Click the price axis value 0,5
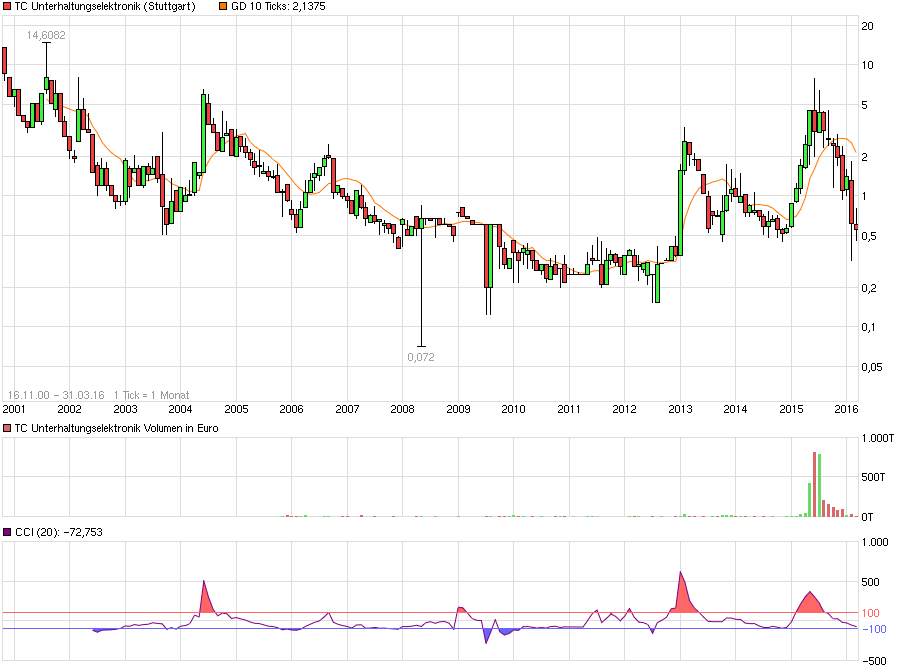The height and width of the screenshot is (670, 900). pyautogui.click(x=869, y=236)
